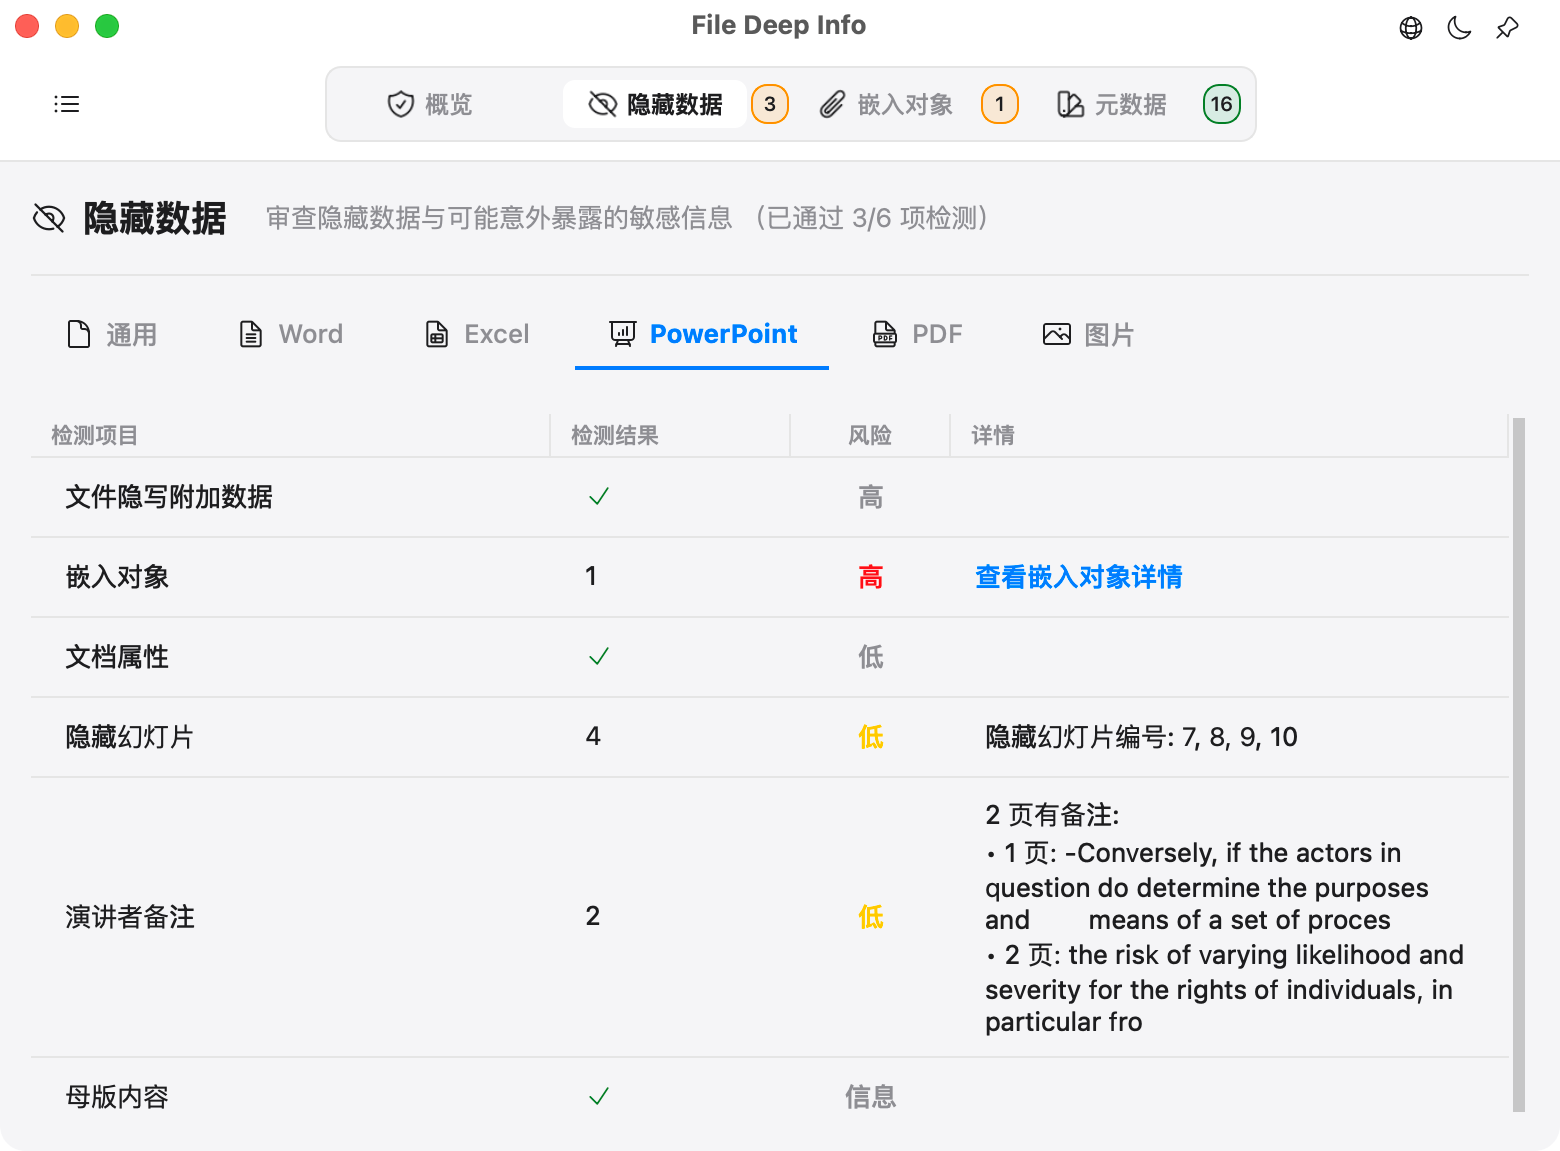Click the globe language icon

coord(1411,28)
